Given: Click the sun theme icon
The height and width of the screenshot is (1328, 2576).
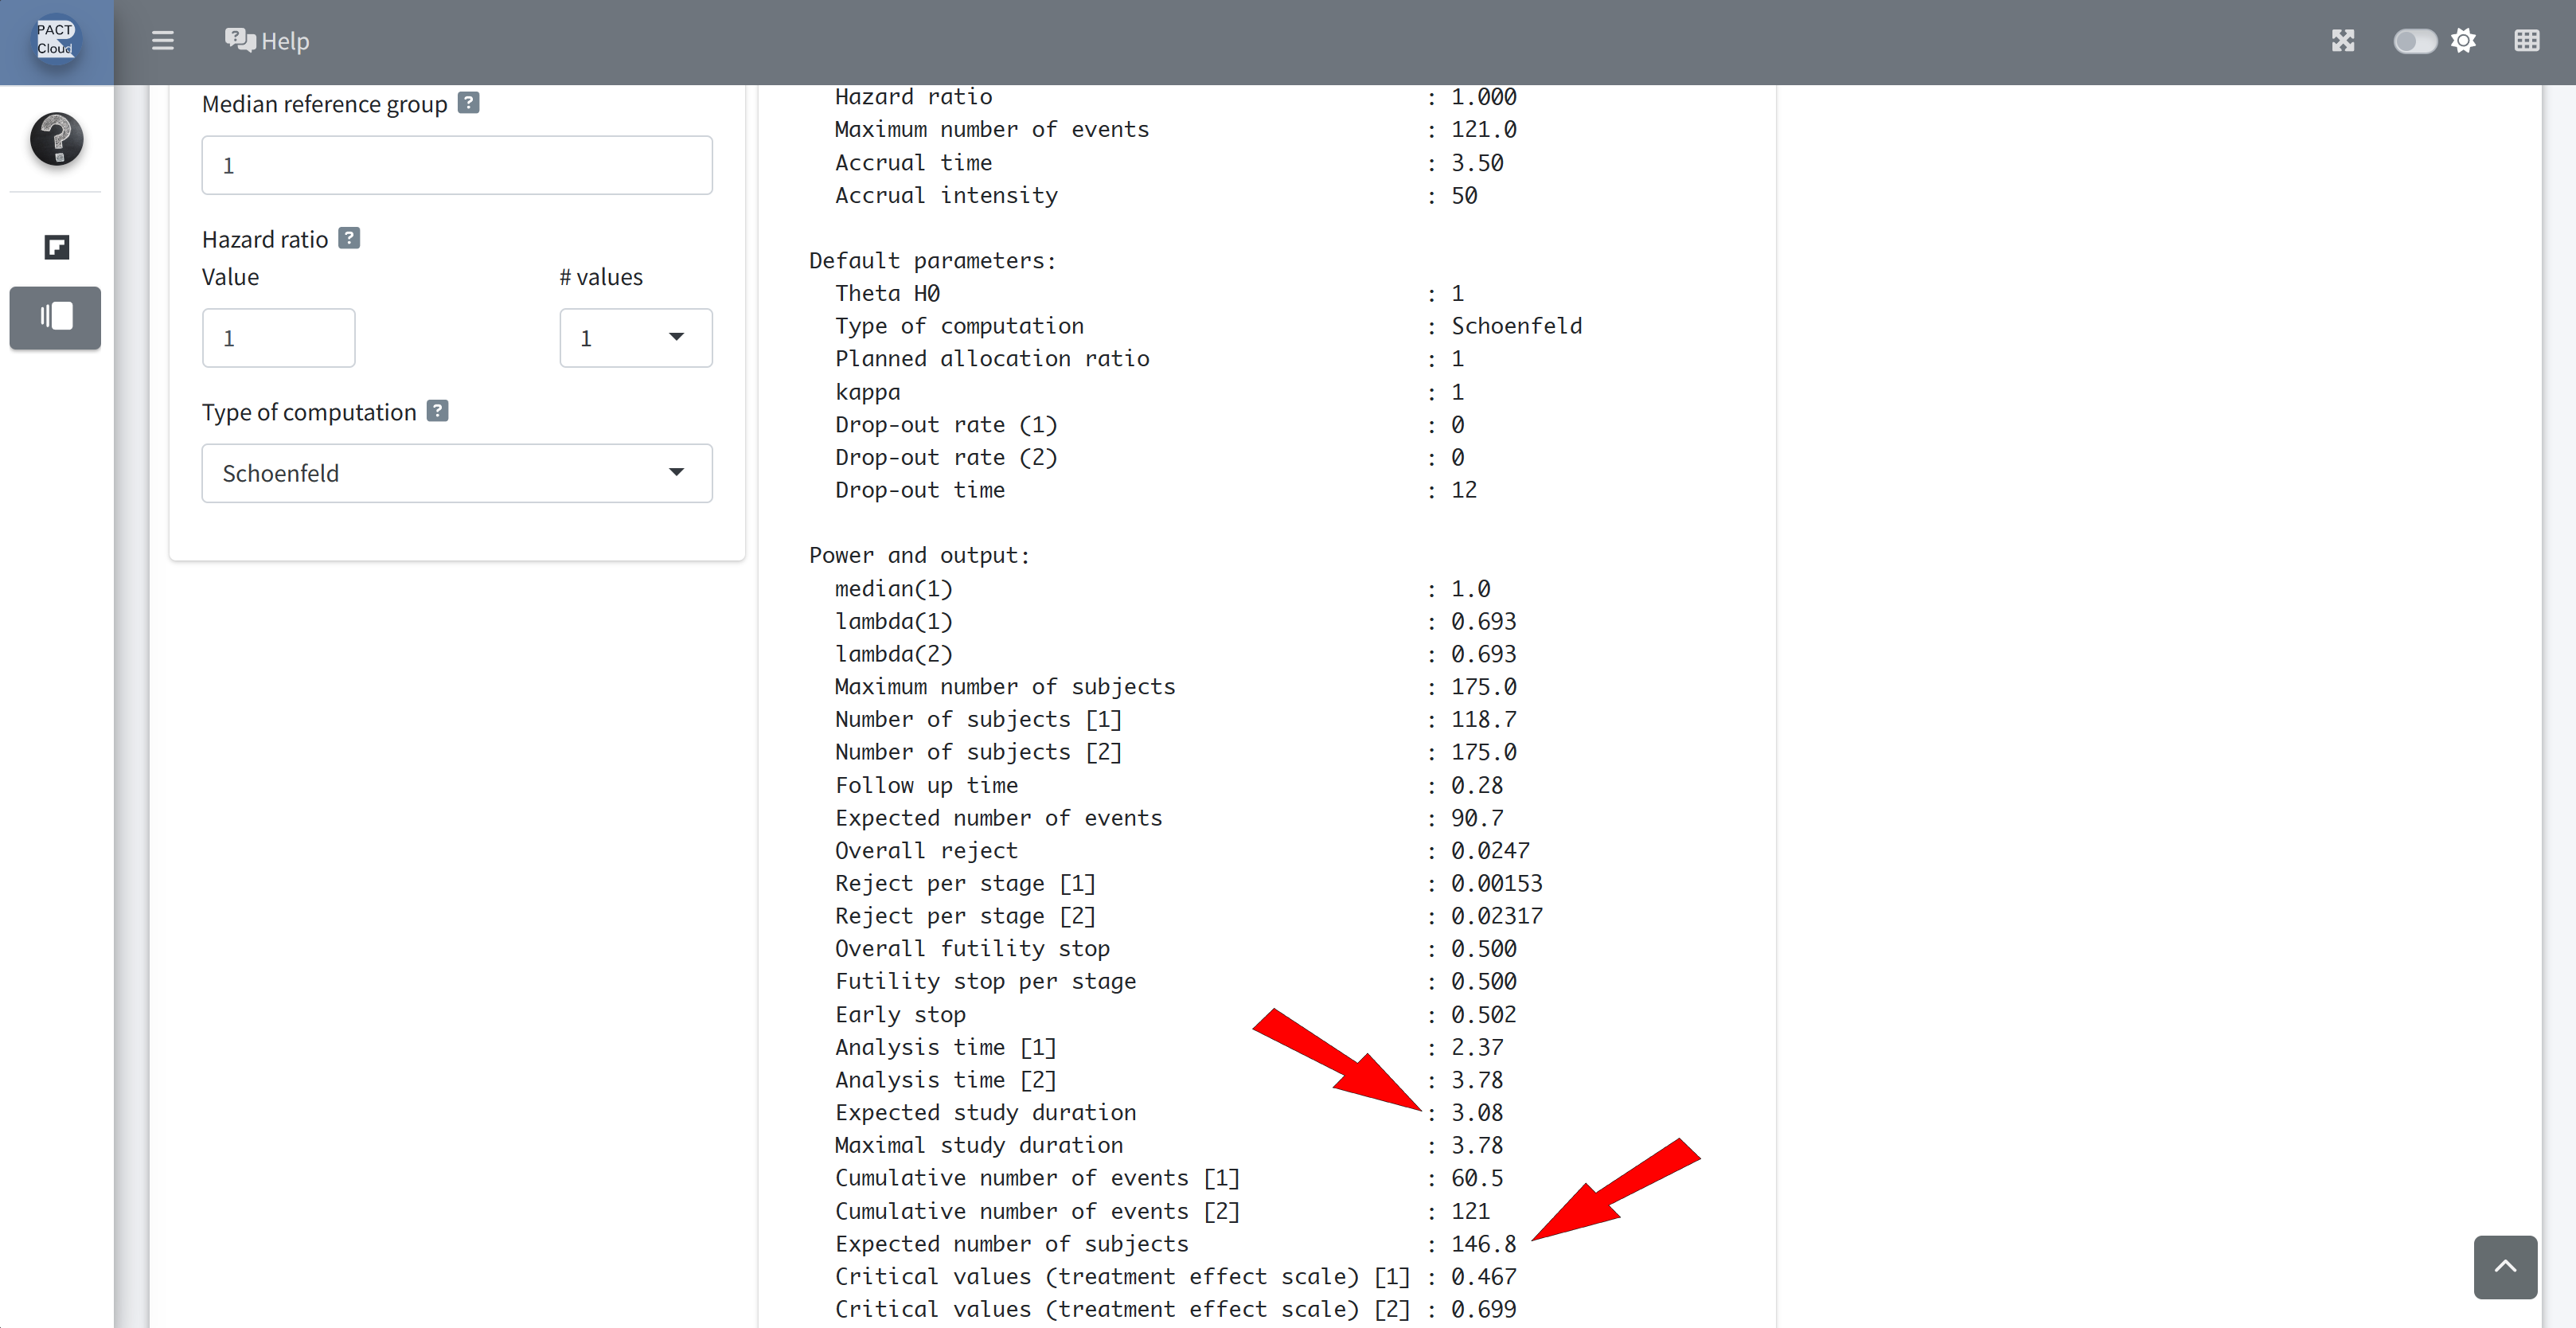Looking at the screenshot, I should coord(2464,41).
